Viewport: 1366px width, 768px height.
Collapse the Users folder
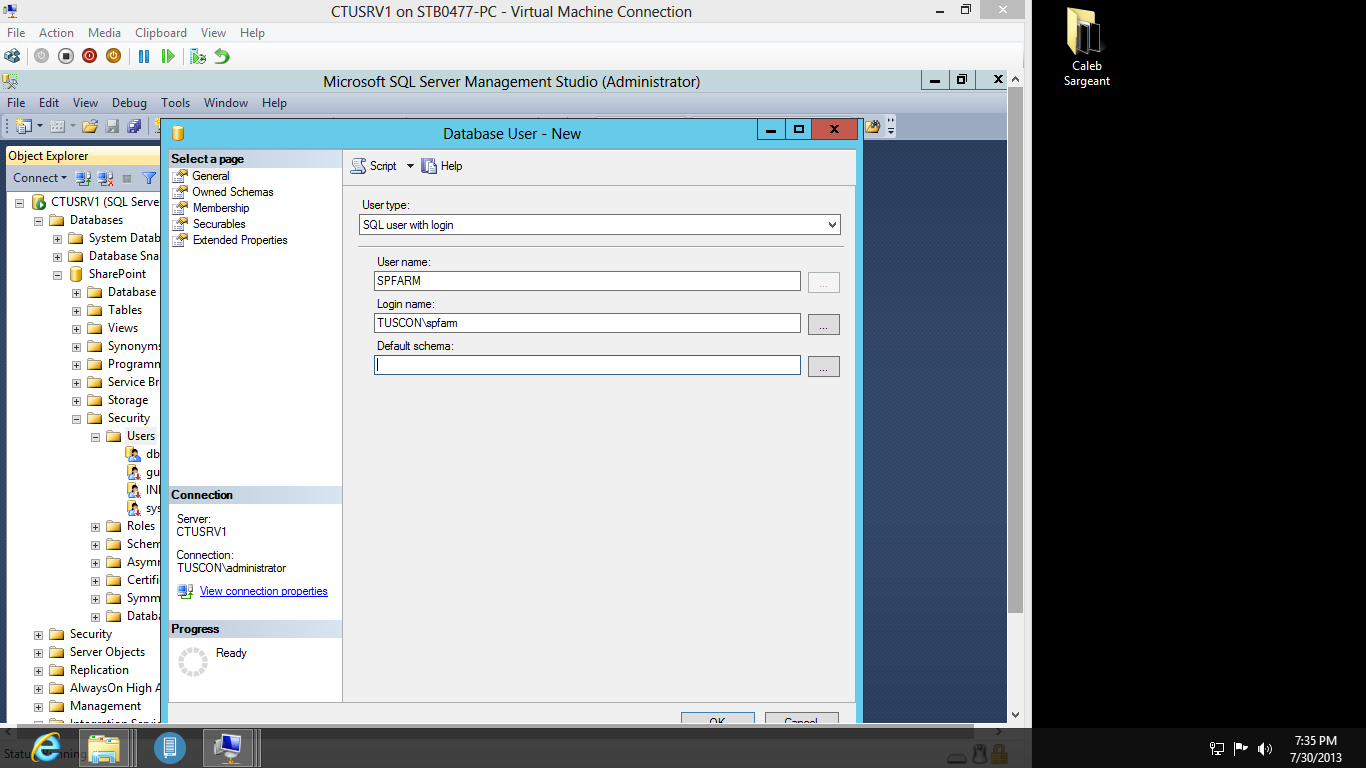click(95, 436)
